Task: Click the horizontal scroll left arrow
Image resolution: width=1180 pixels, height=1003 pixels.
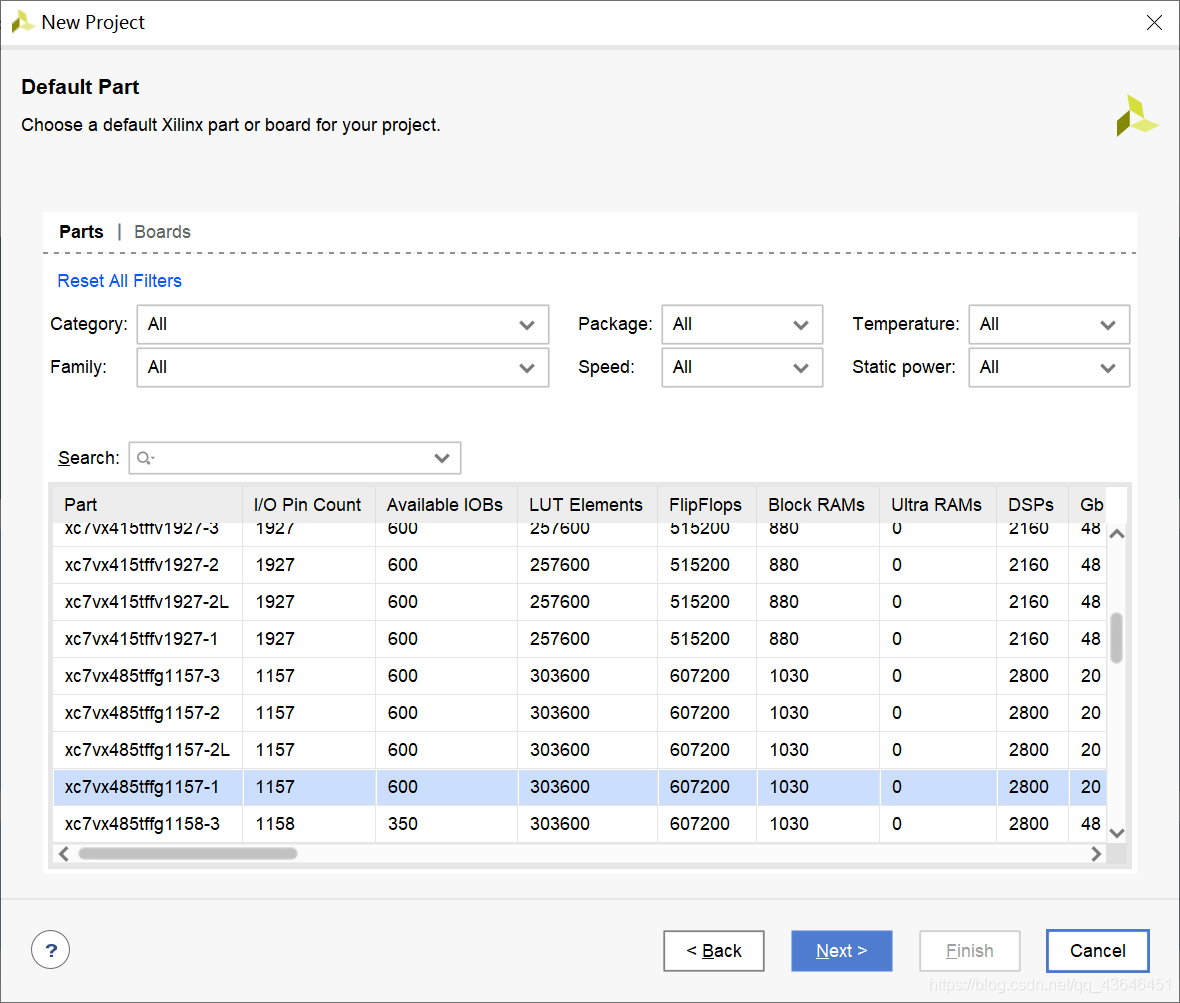Action: coord(64,853)
